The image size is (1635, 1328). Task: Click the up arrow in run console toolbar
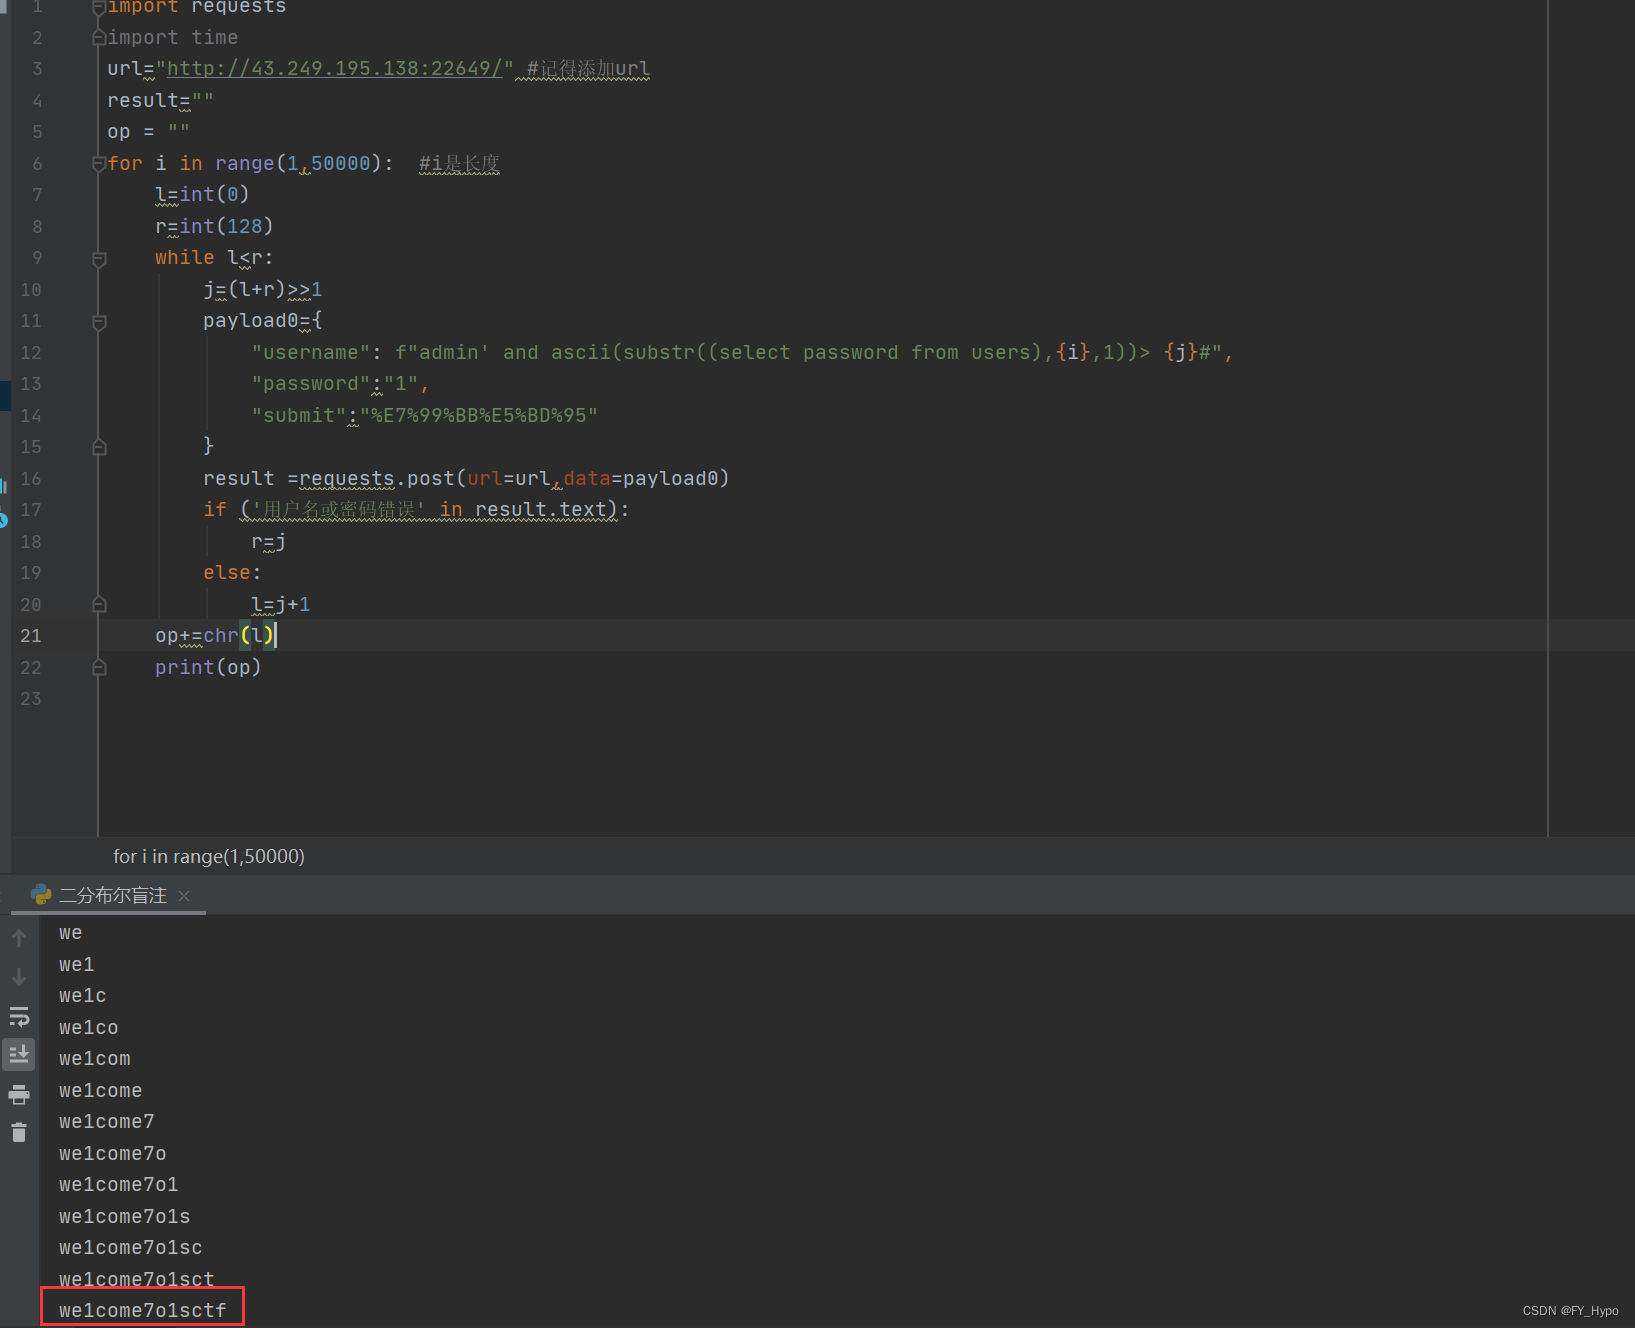[19, 938]
